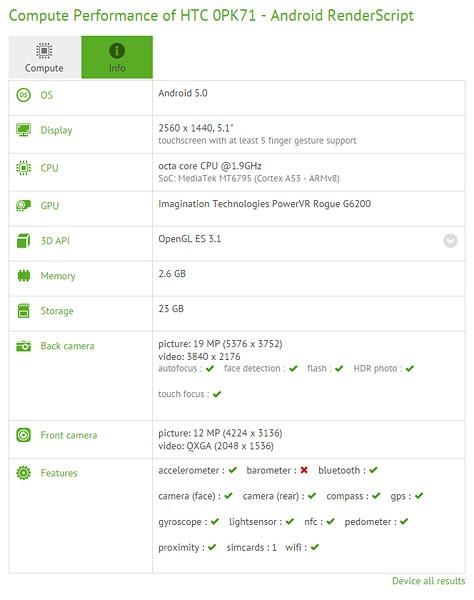Click the GPU graphics card icon

point(24,206)
